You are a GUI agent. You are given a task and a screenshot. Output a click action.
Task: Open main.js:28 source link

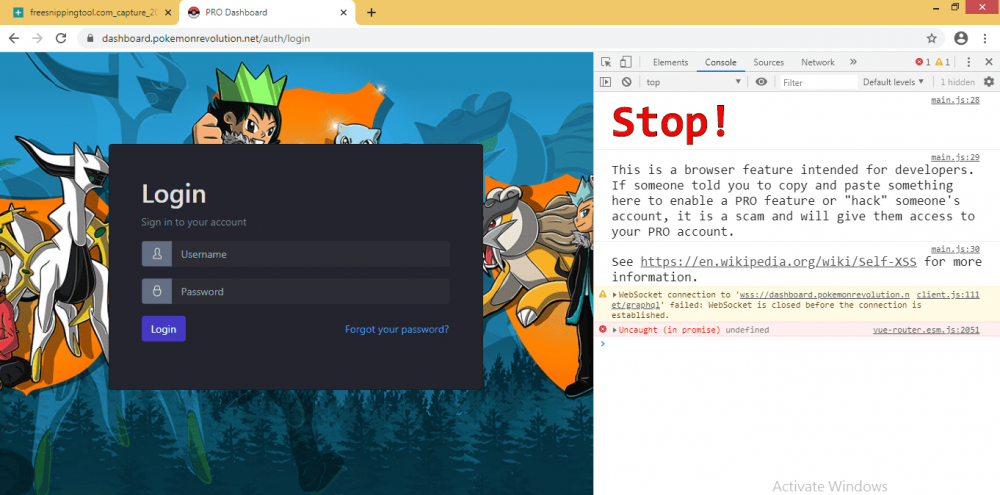(x=955, y=100)
